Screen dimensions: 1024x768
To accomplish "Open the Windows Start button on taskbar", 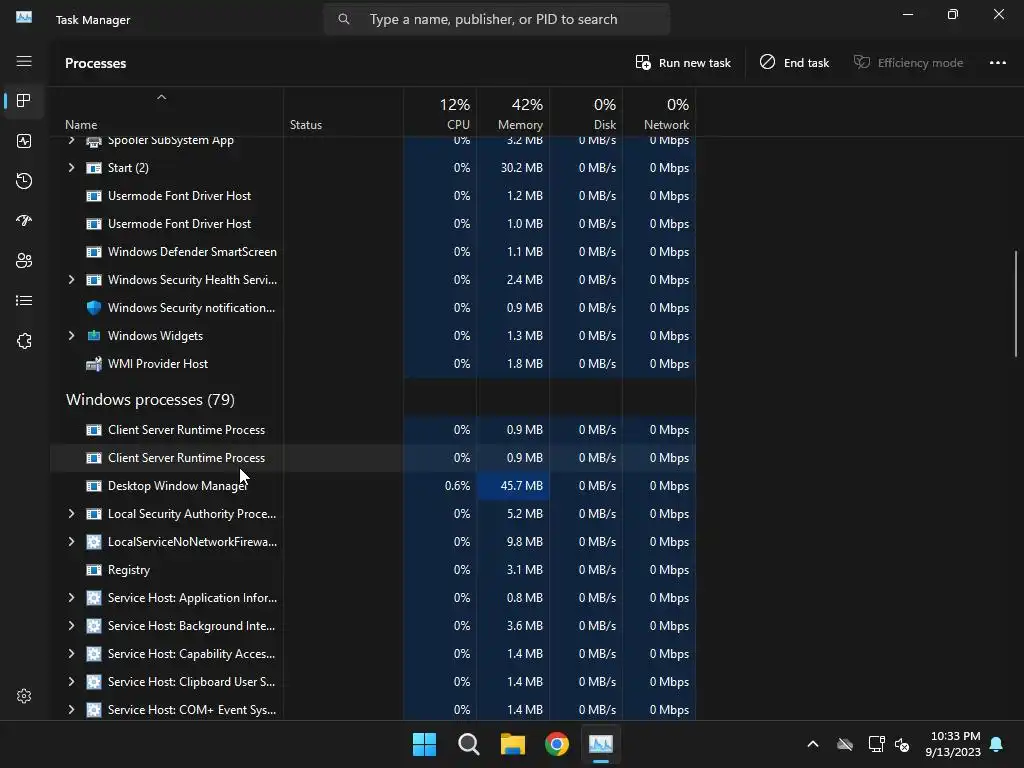I will coord(424,744).
